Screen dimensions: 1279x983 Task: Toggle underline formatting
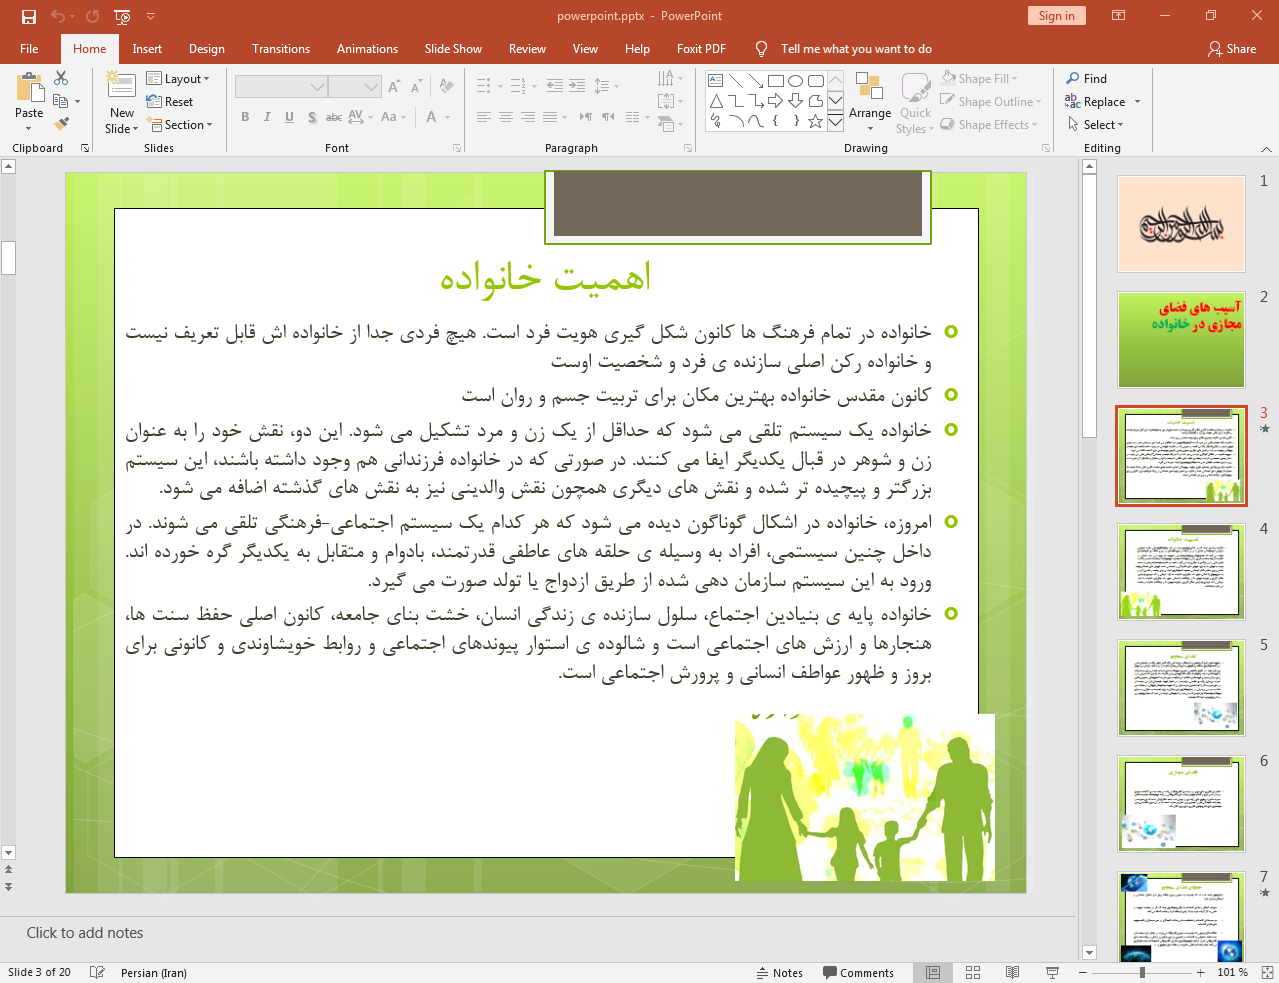tap(289, 117)
